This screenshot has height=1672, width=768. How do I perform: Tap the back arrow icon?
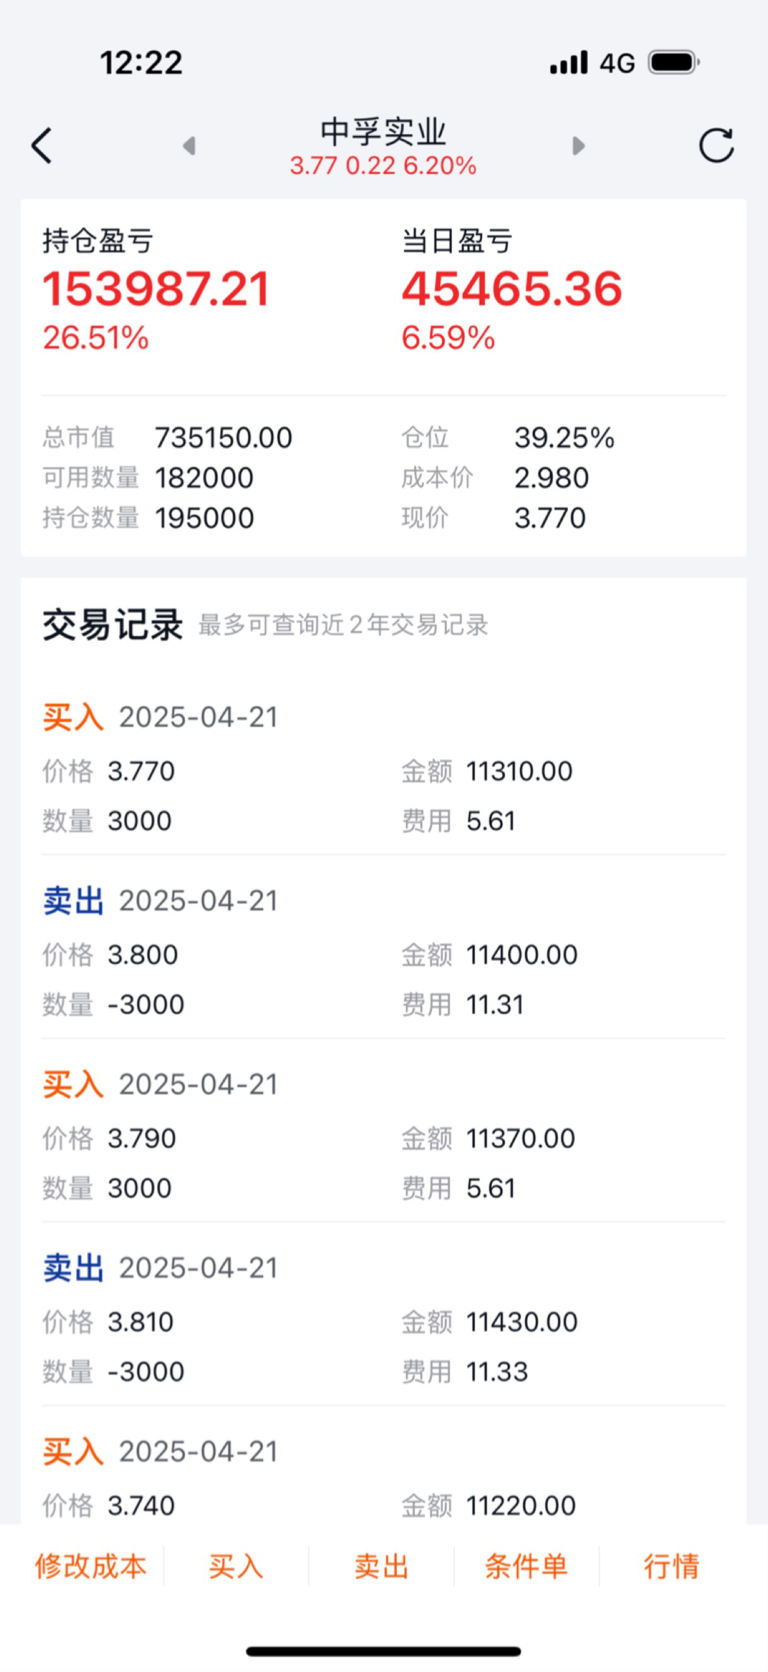[41, 146]
